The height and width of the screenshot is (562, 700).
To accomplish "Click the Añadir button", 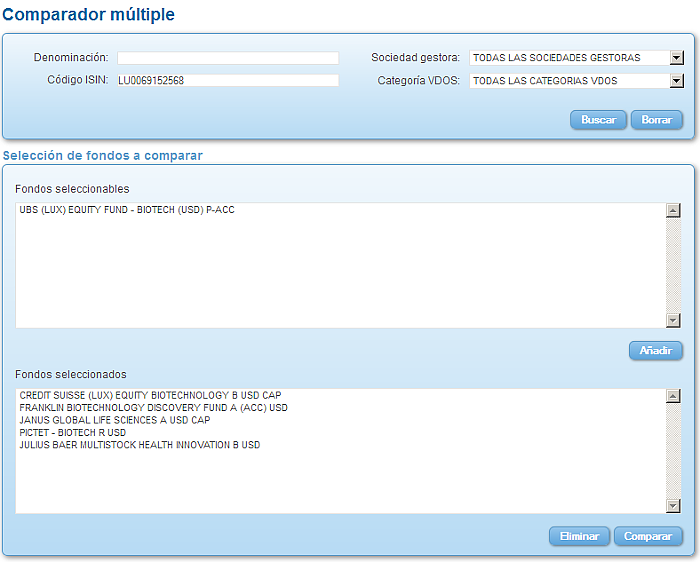I will click(656, 350).
